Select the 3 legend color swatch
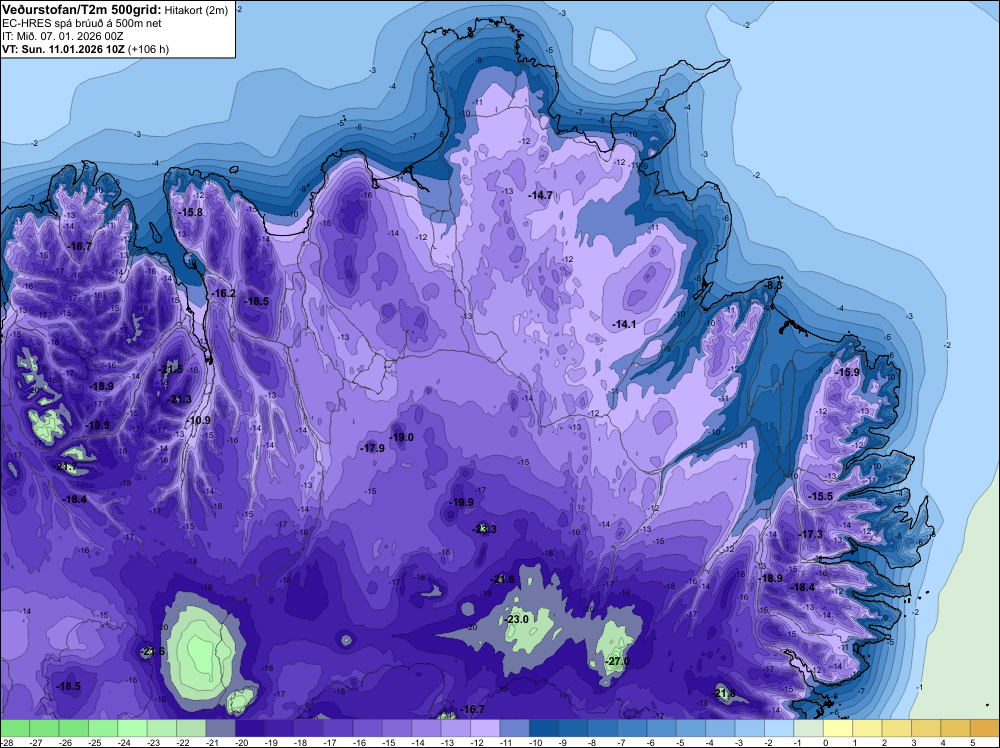Screen dimensions: 1000x748 [926, 729]
